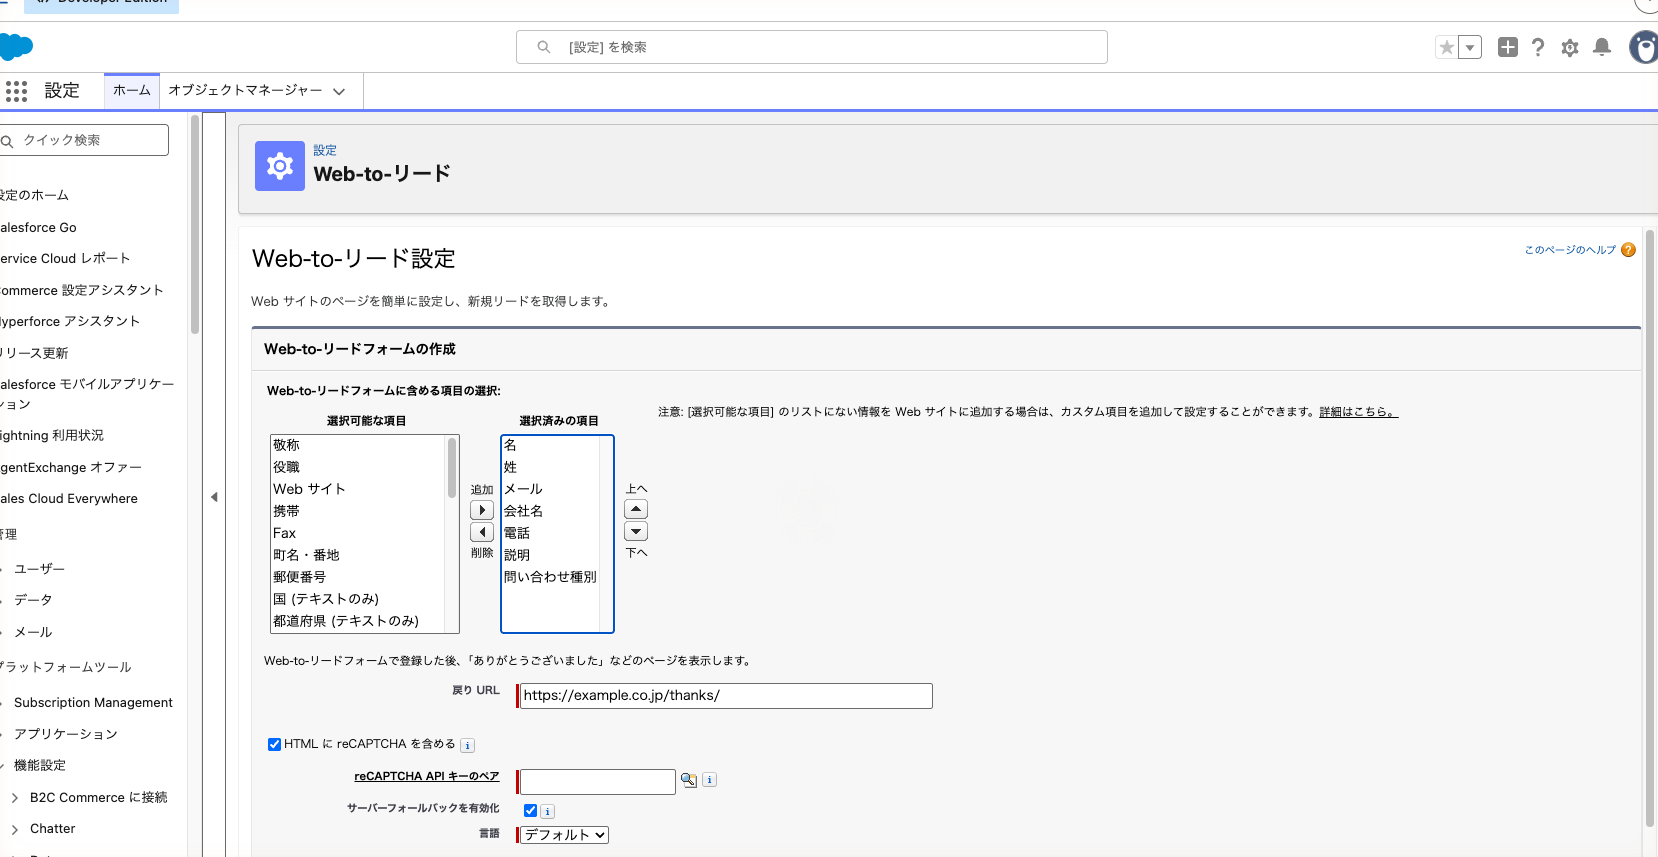This screenshot has width=1658, height=857.
Task: Open the オブジェクトマネージャー tab
Action: tap(245, 90)
